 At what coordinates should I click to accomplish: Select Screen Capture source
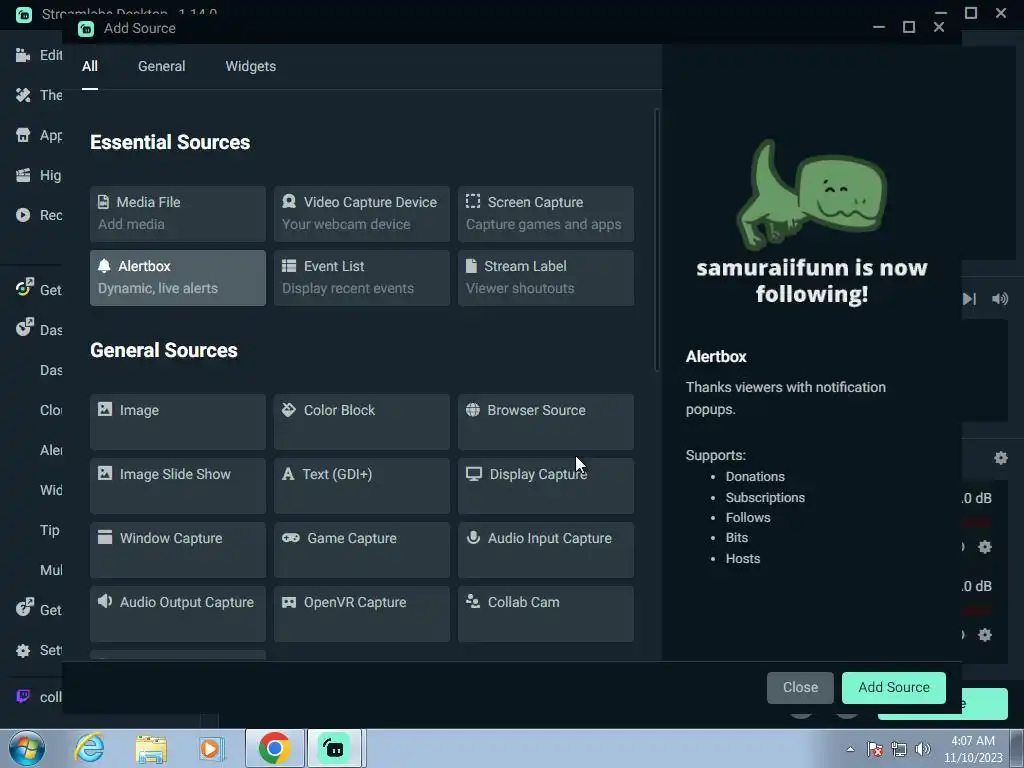pos(546,214)
